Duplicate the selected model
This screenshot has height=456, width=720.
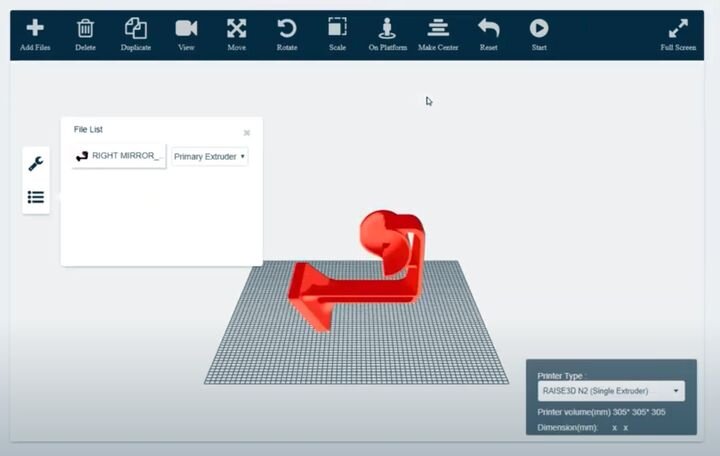[x=136, y=29]
